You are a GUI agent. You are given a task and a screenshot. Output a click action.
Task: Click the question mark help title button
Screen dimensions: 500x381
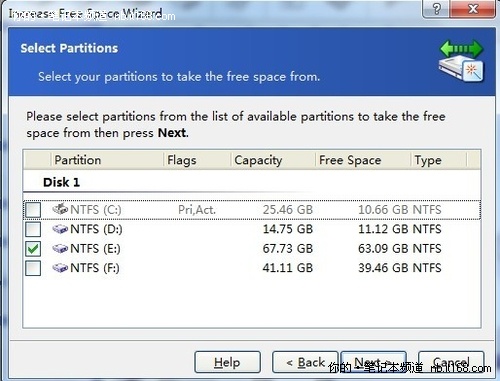coord(436,8)
